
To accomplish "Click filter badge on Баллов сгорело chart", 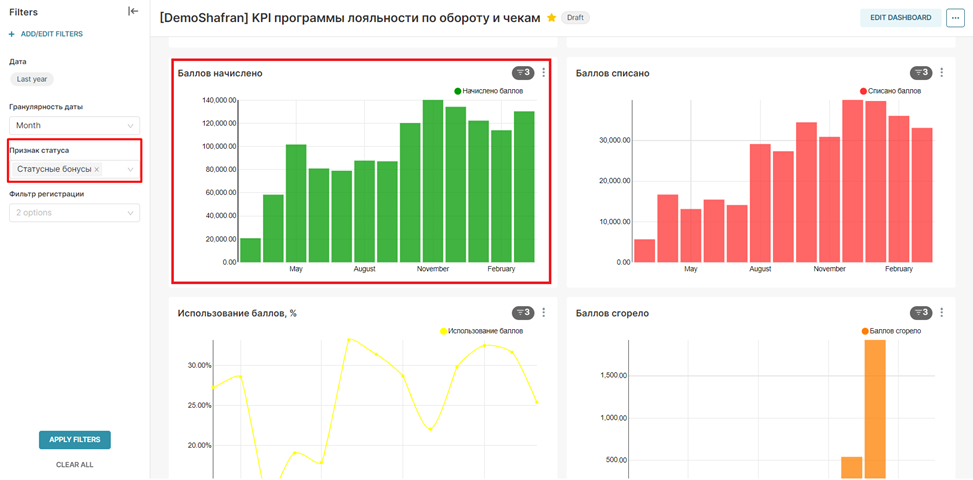I will point(920,313).
